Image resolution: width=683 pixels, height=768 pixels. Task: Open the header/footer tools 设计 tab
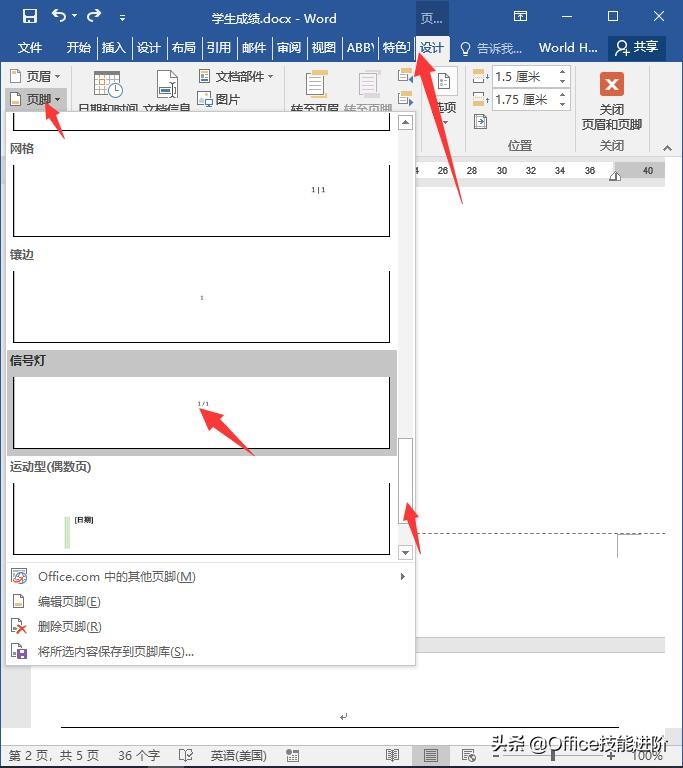click(432, 48)
